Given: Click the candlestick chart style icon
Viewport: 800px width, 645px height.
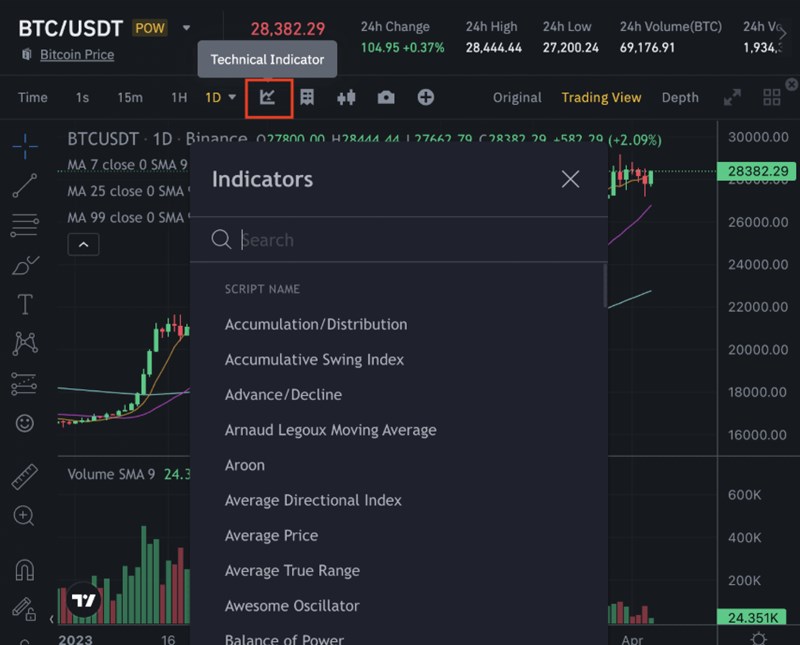Looking at the screenshot, I should coord(347,97).
